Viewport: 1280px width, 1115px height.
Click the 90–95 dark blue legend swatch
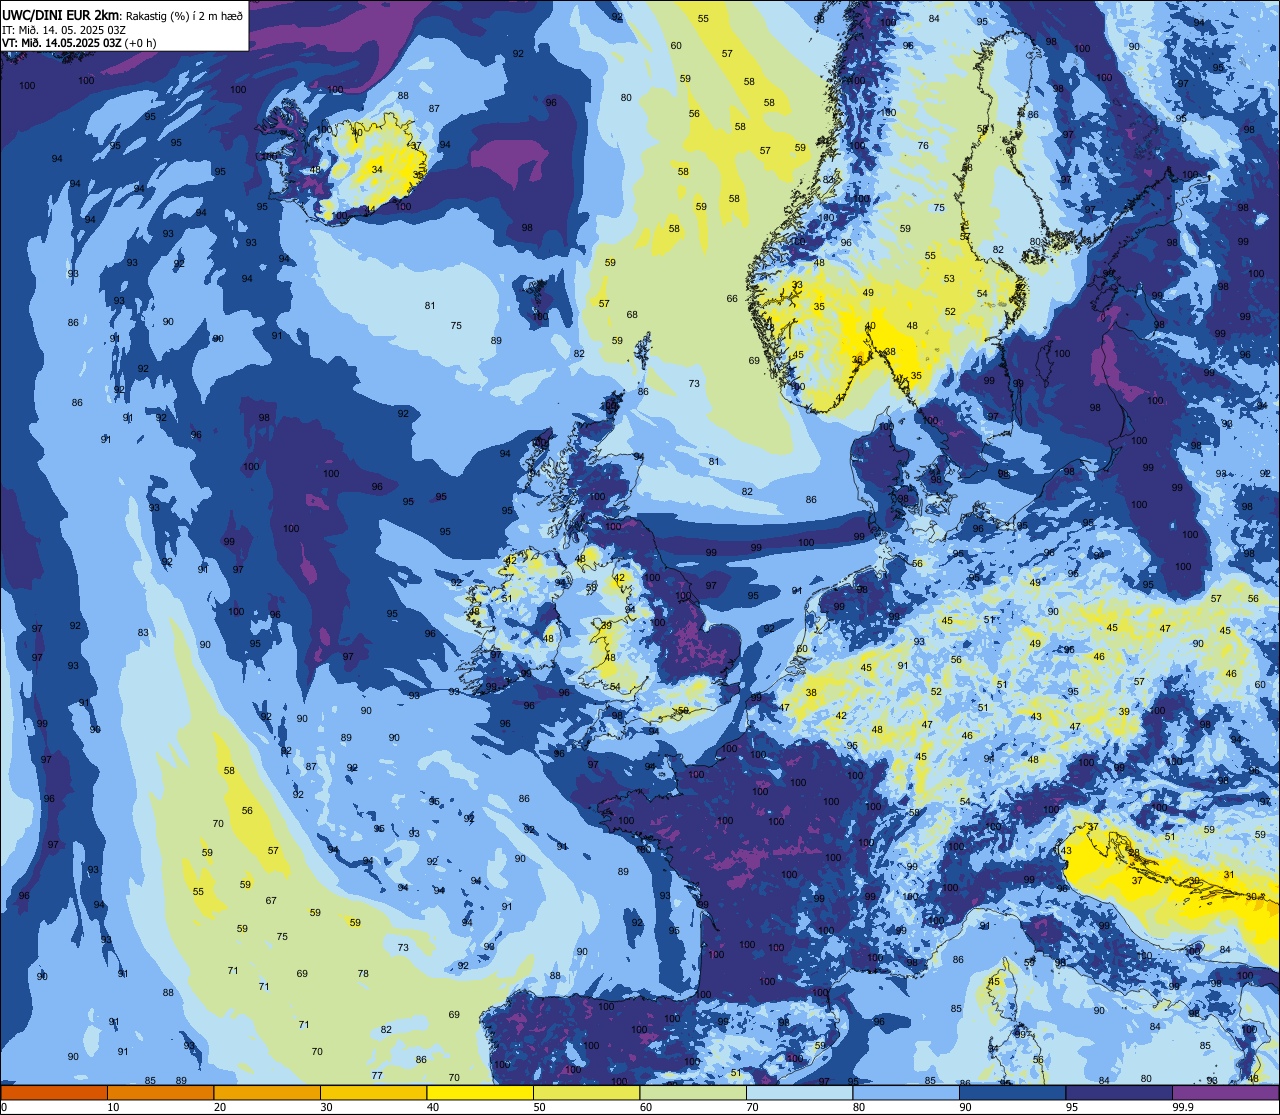pyautogui.click(x=1012, y=1092)
